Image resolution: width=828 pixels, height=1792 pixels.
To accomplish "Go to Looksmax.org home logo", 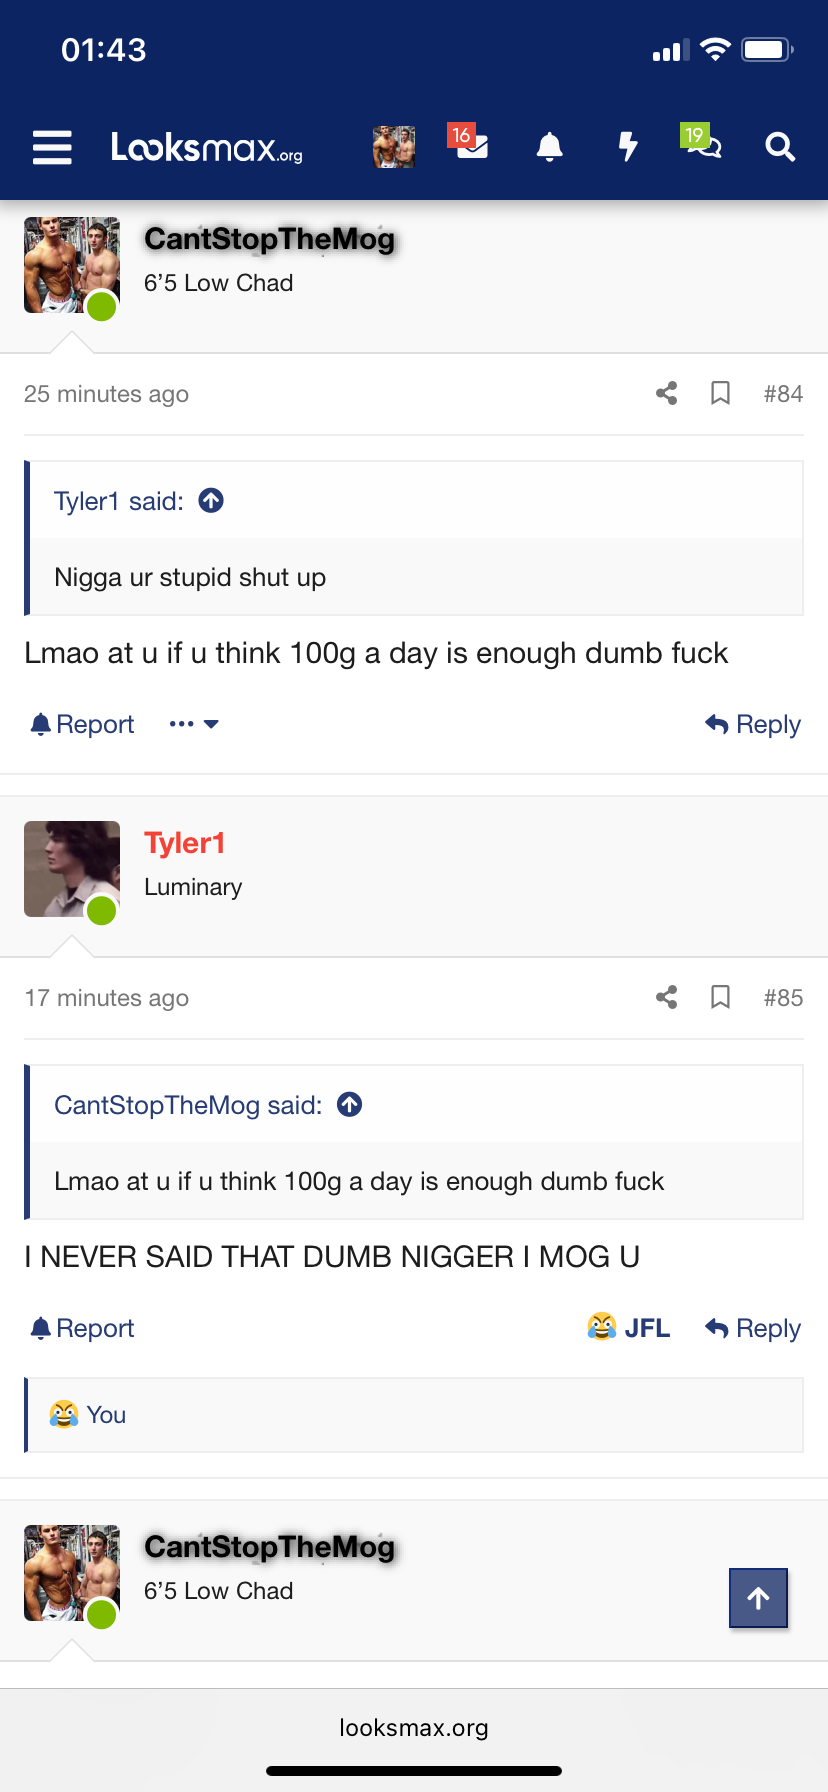I will [x=206, y=147].
